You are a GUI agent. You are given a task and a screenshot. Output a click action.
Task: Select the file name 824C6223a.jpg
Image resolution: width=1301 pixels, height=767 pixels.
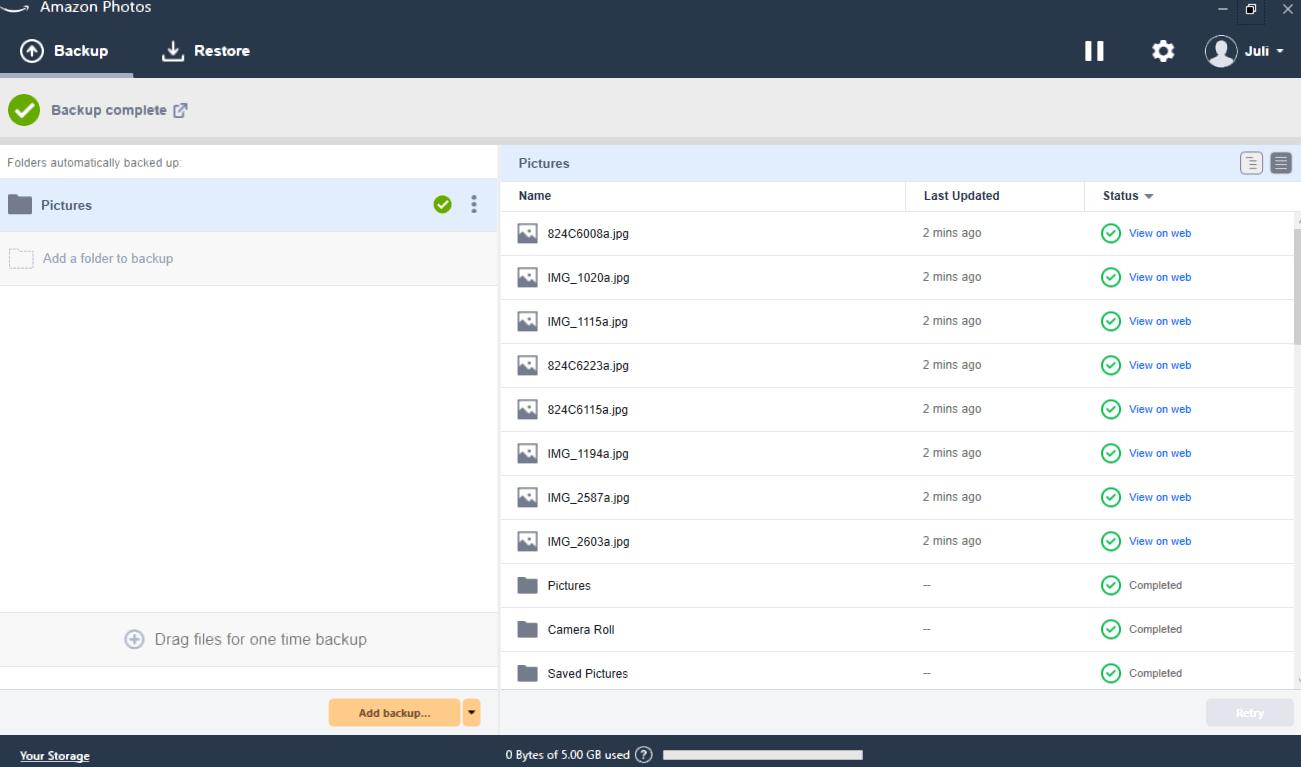[x=588, y=366]
